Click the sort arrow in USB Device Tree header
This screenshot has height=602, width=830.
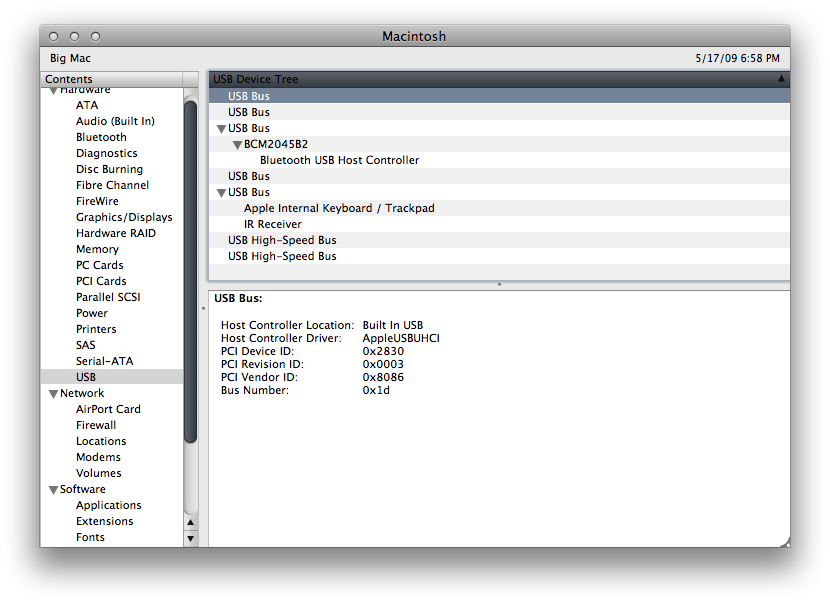click(781, 78)
